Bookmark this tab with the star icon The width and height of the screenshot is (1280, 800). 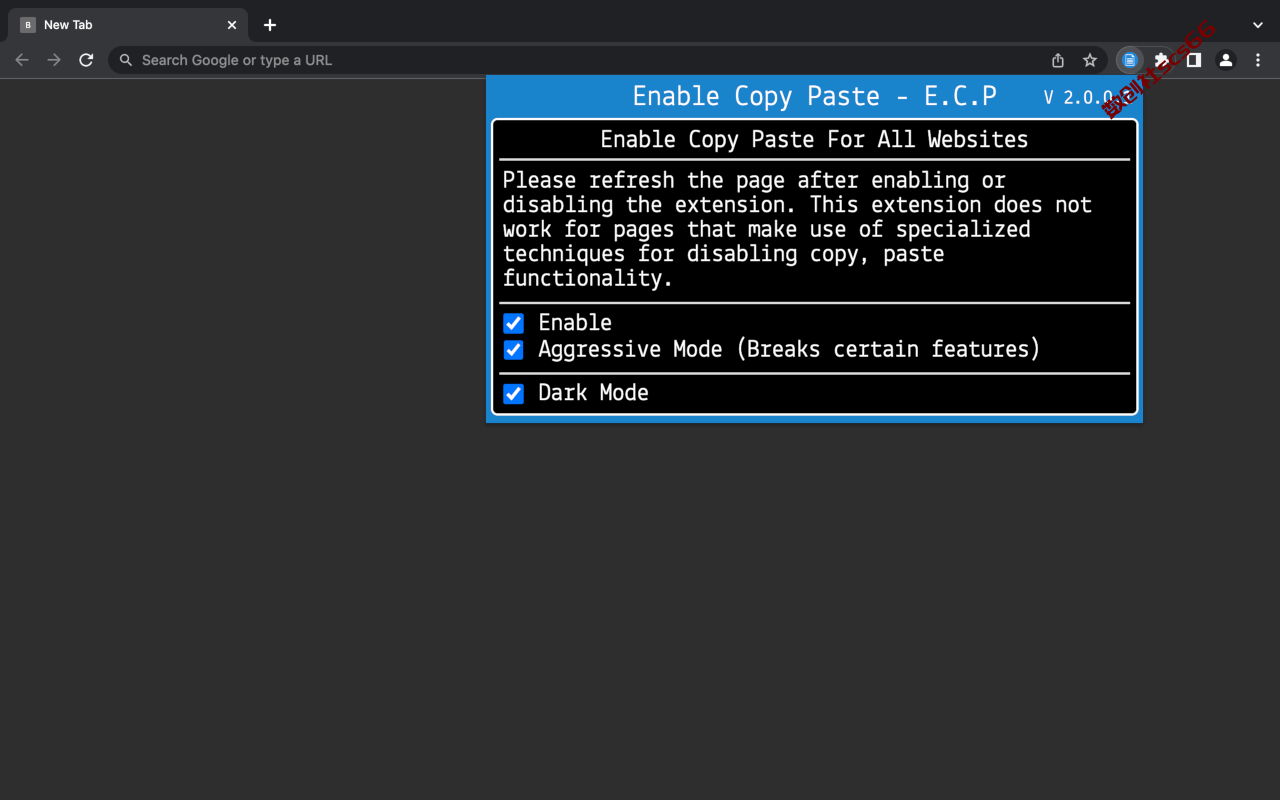coord(1090,60)
